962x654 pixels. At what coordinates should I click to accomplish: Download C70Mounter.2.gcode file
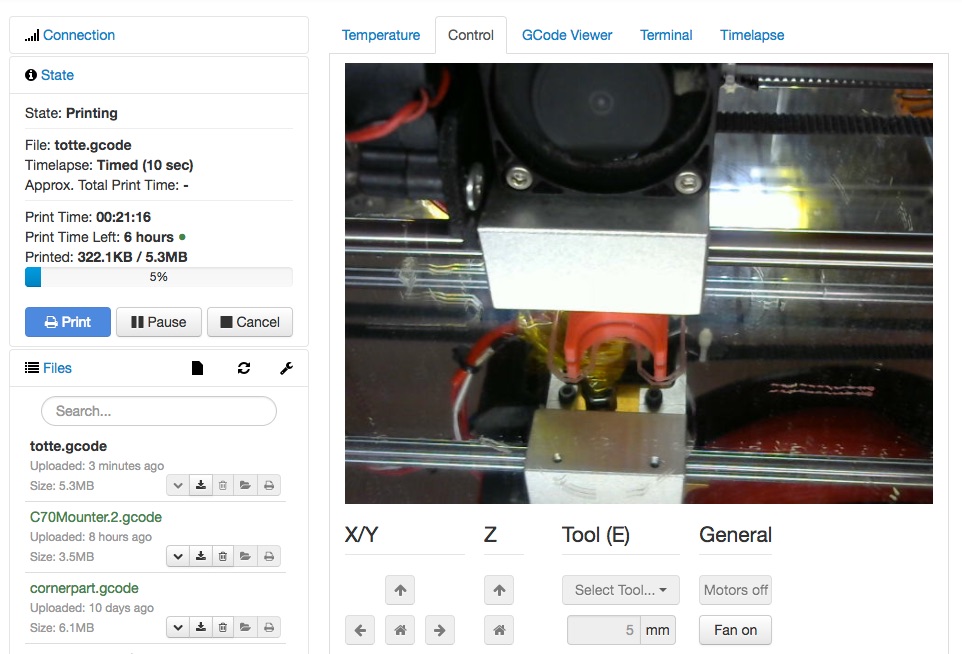tap(201, 556)
